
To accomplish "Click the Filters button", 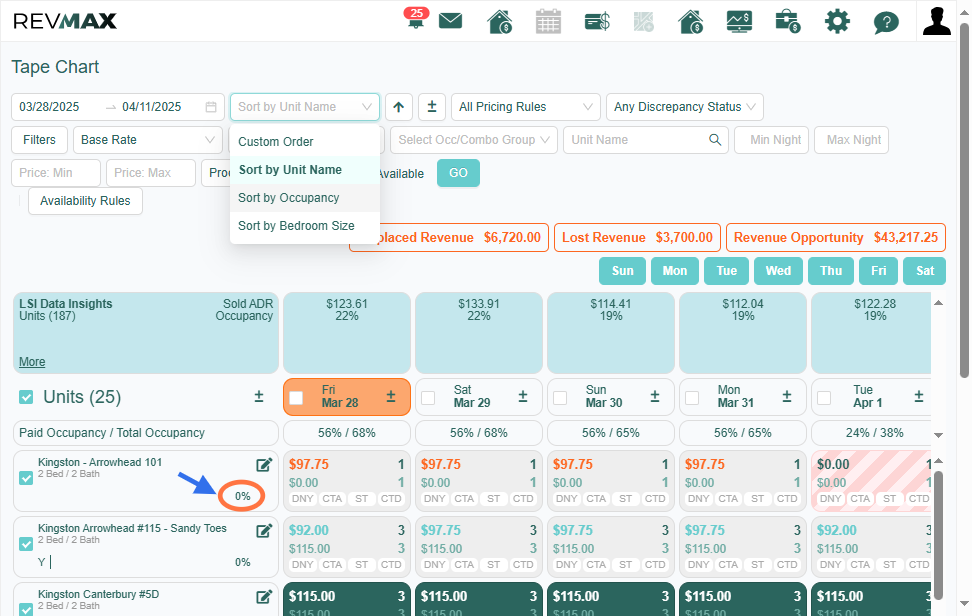I will tap(39, 140).
